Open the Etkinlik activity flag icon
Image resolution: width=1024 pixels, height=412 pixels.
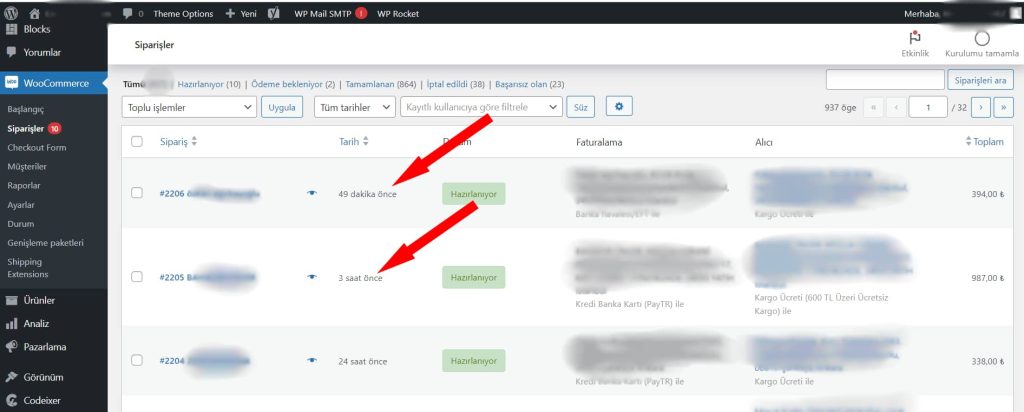914,38
